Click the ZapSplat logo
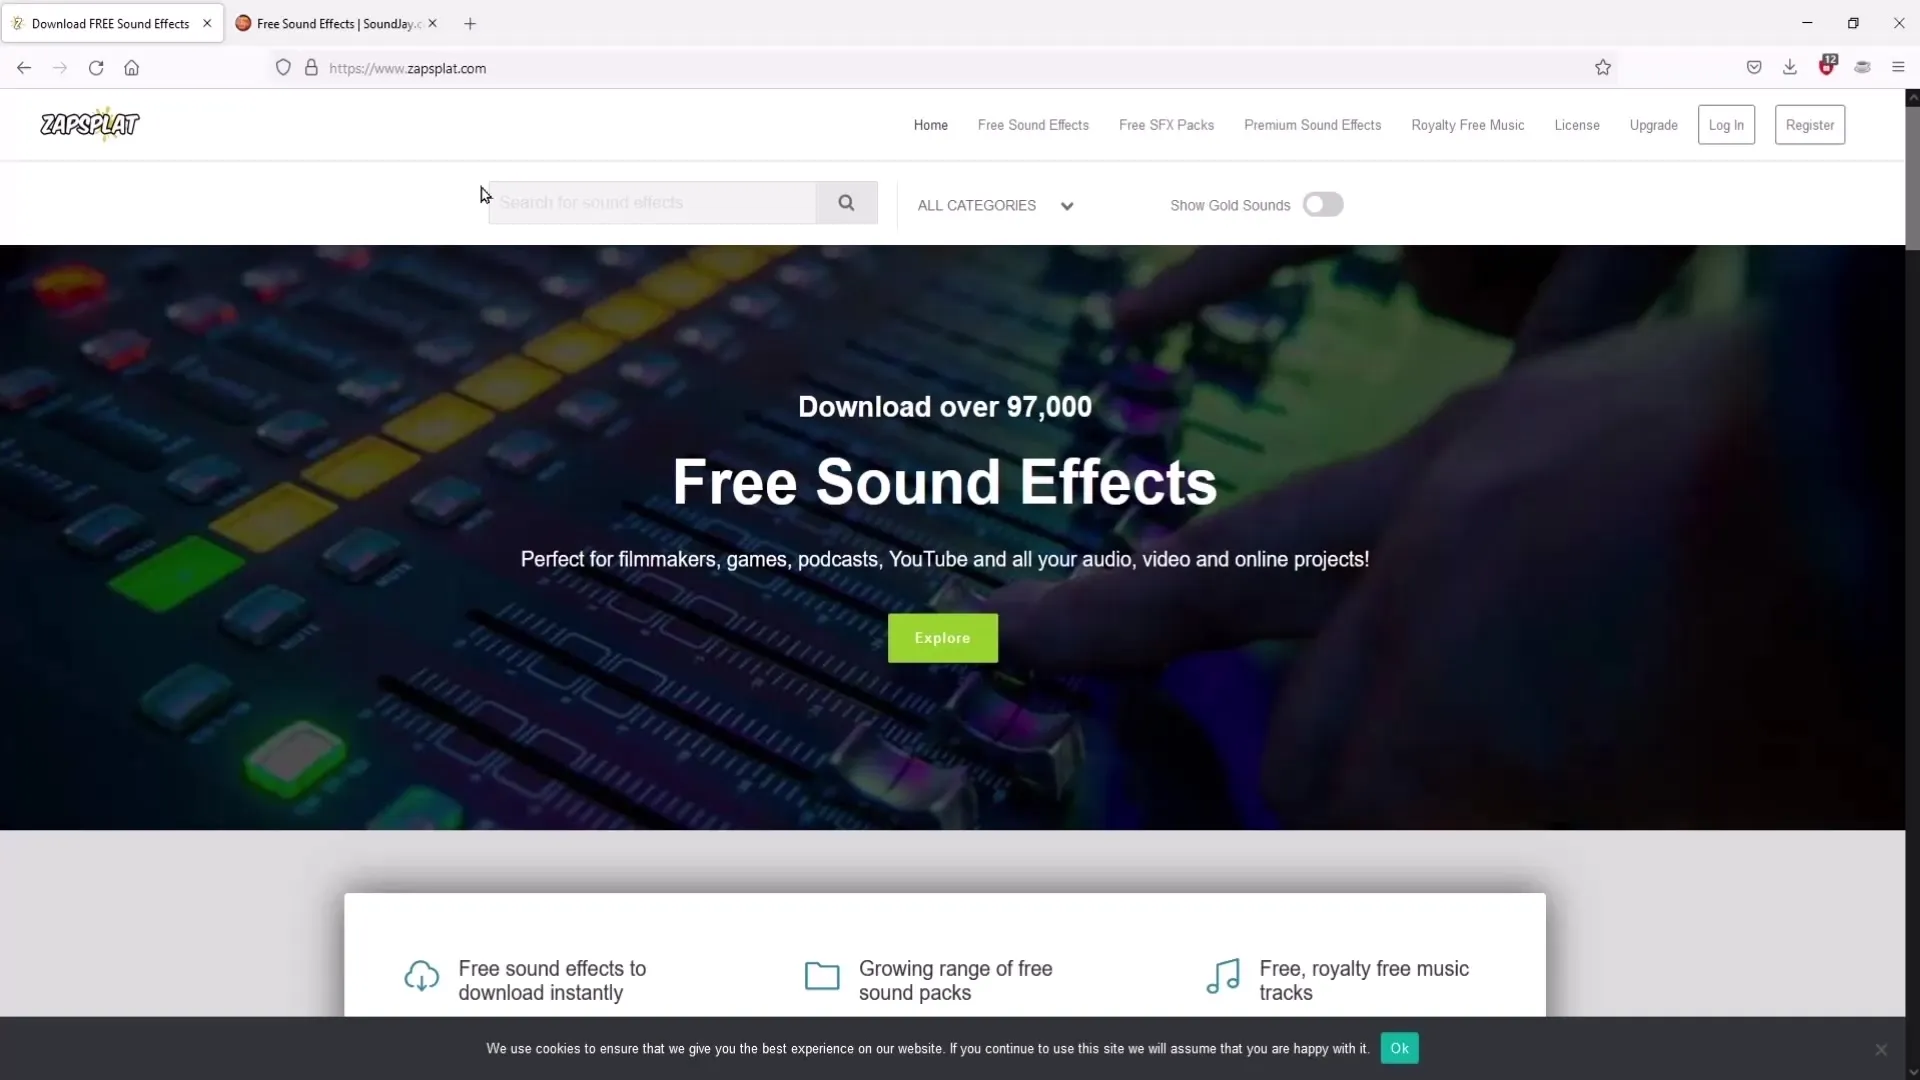Screen dimensions: 1920x1080 (90, 124)
